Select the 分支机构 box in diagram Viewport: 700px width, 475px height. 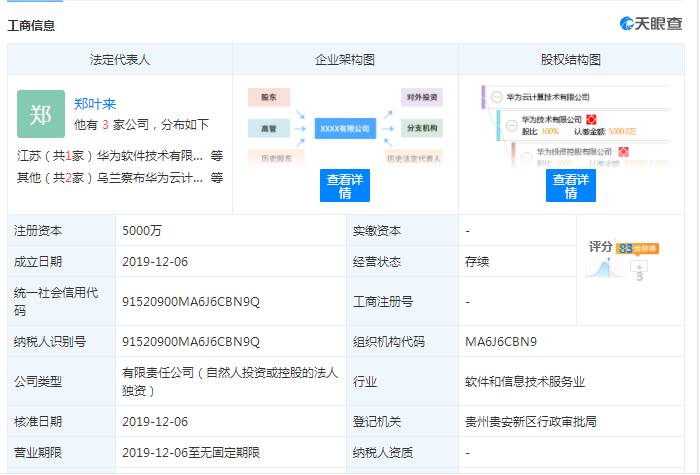422,128
